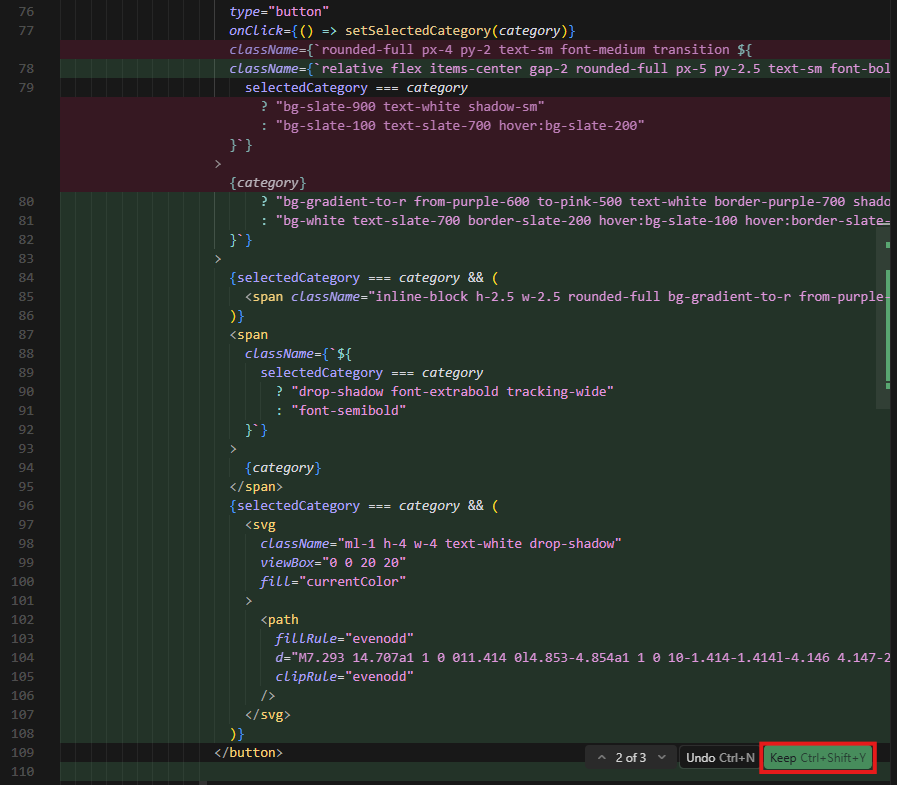Click the span 'inline-block h-2.5 w-2.5' line
This screenshot has width=897, height=785.
click(x=567, y=296)
